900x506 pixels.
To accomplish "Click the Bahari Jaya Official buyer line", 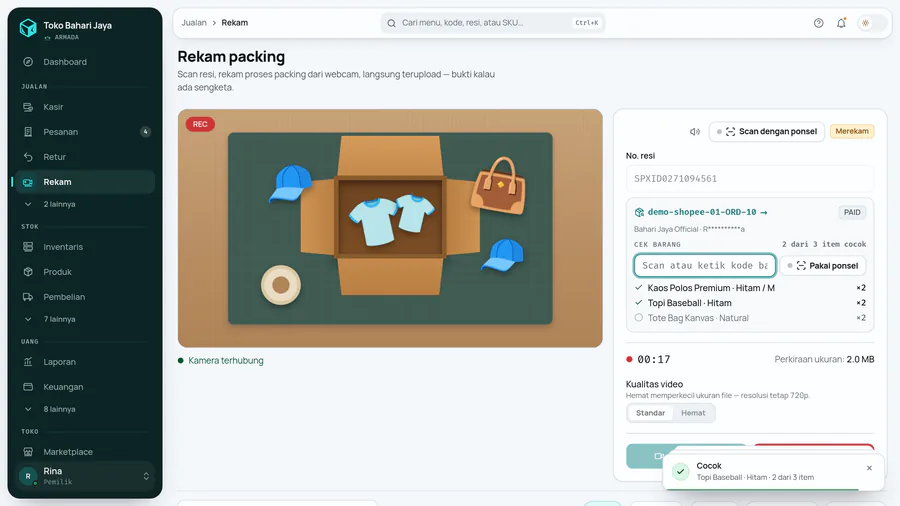I will [689, 229].
